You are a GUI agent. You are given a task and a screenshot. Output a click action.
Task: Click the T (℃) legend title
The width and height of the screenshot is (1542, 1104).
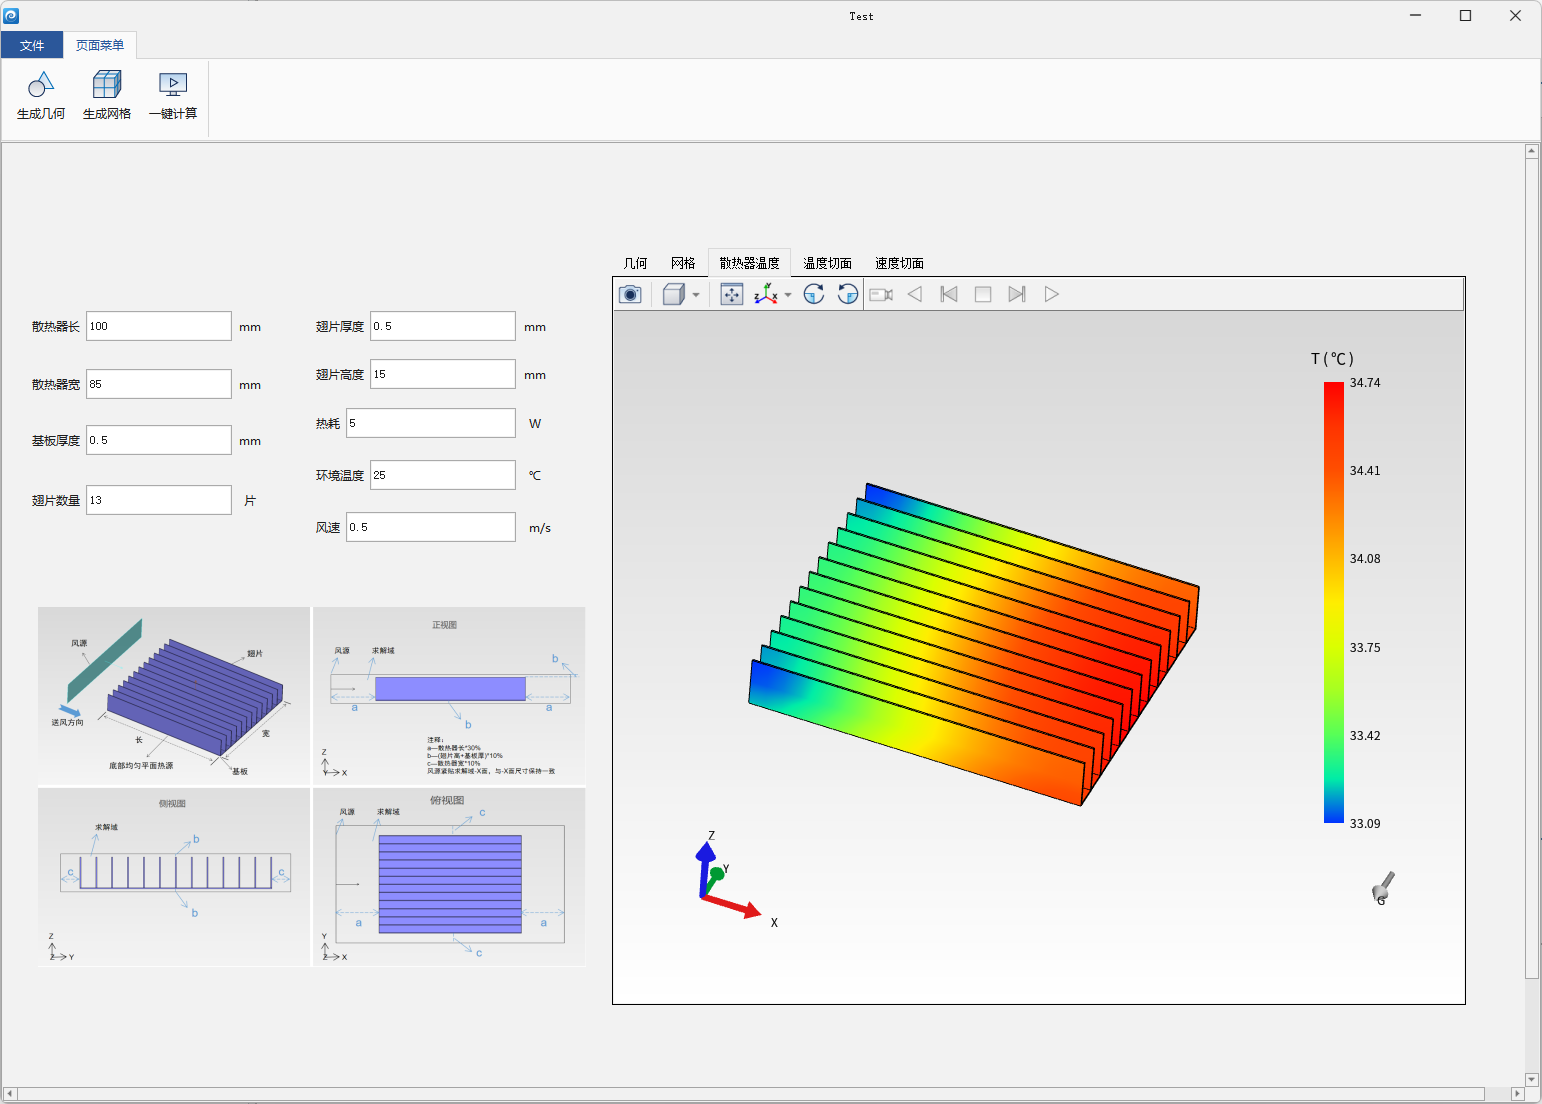[x=1332, y=358]
